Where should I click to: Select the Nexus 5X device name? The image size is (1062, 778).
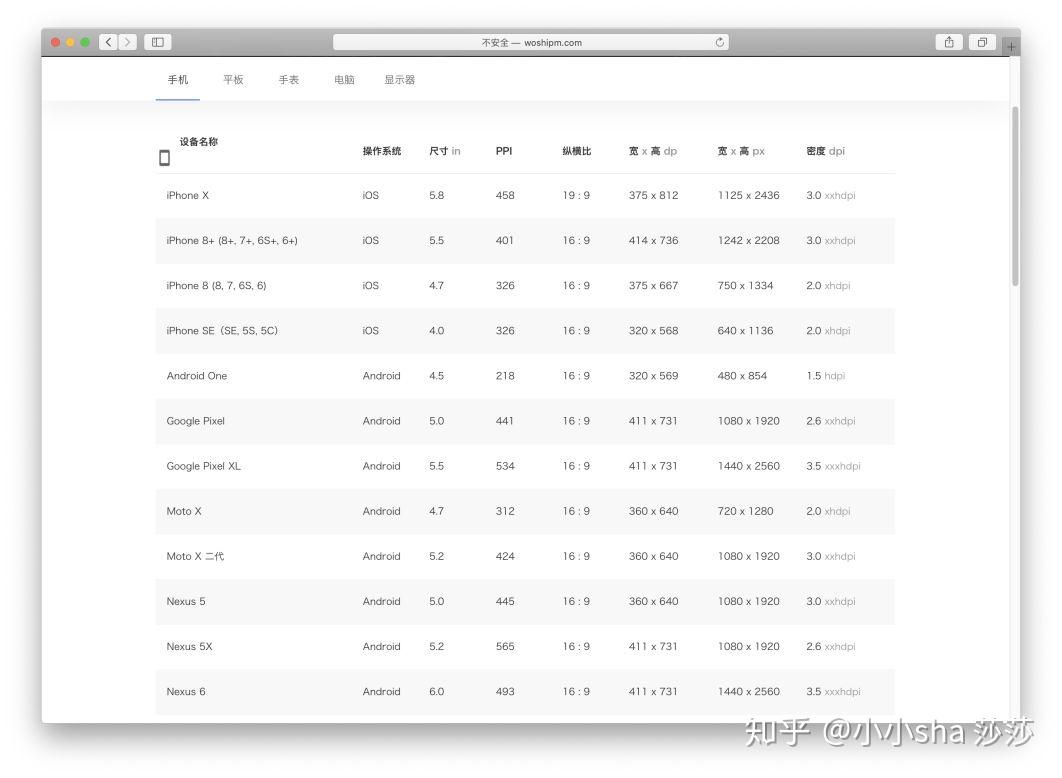[189, 647]
